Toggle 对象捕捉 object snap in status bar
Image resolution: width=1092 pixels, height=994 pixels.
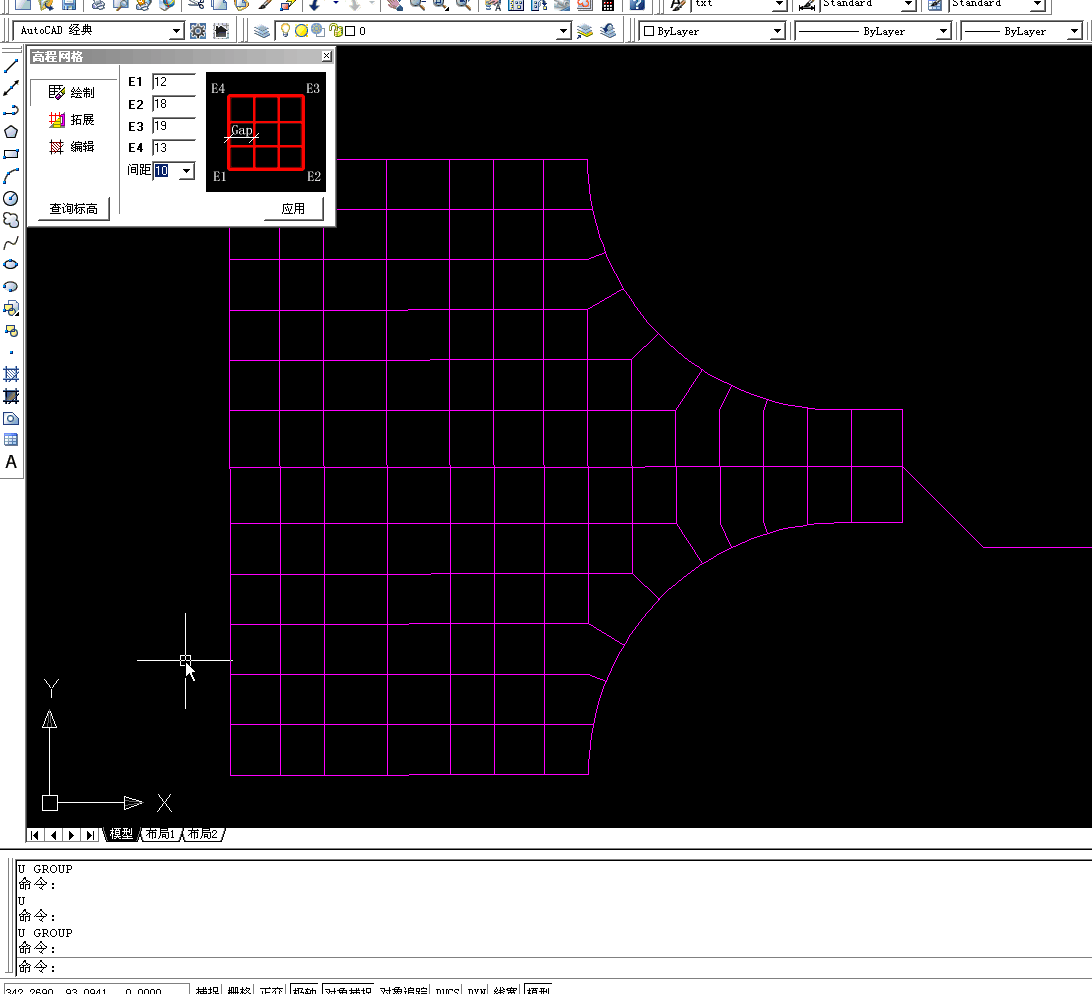348,989
